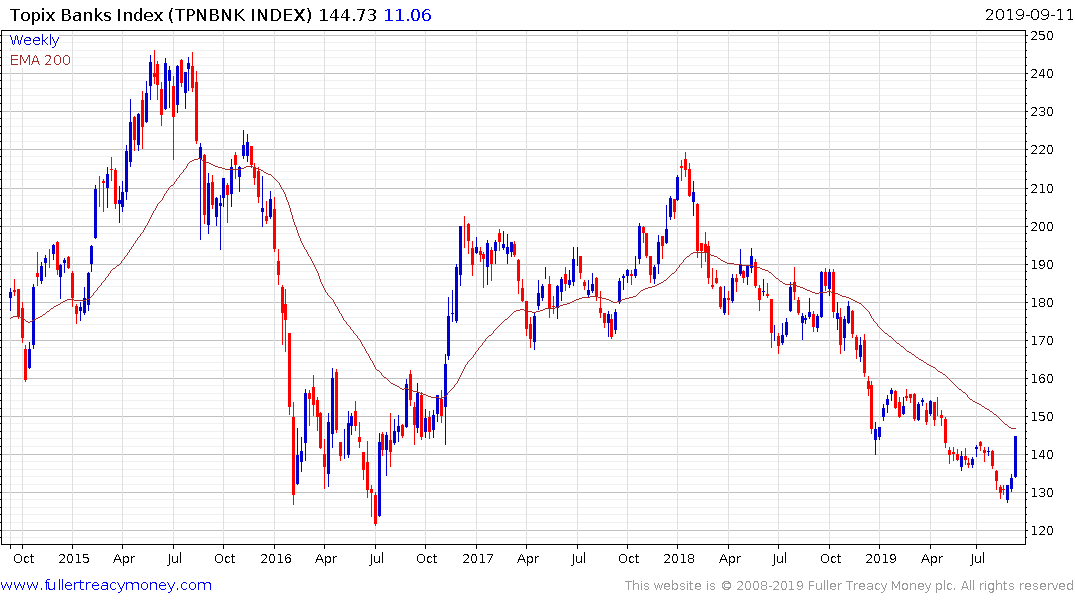Click the y-axis label '240'
The width and height of the screenshot is (1075, 600).
pyautogui.click(x=1042, y=73)
